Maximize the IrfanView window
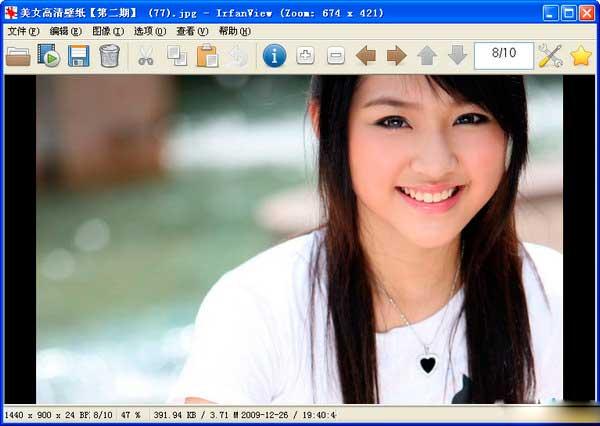Image resolution: width=600 pixels, height=426 pixels. coord(569,13)
